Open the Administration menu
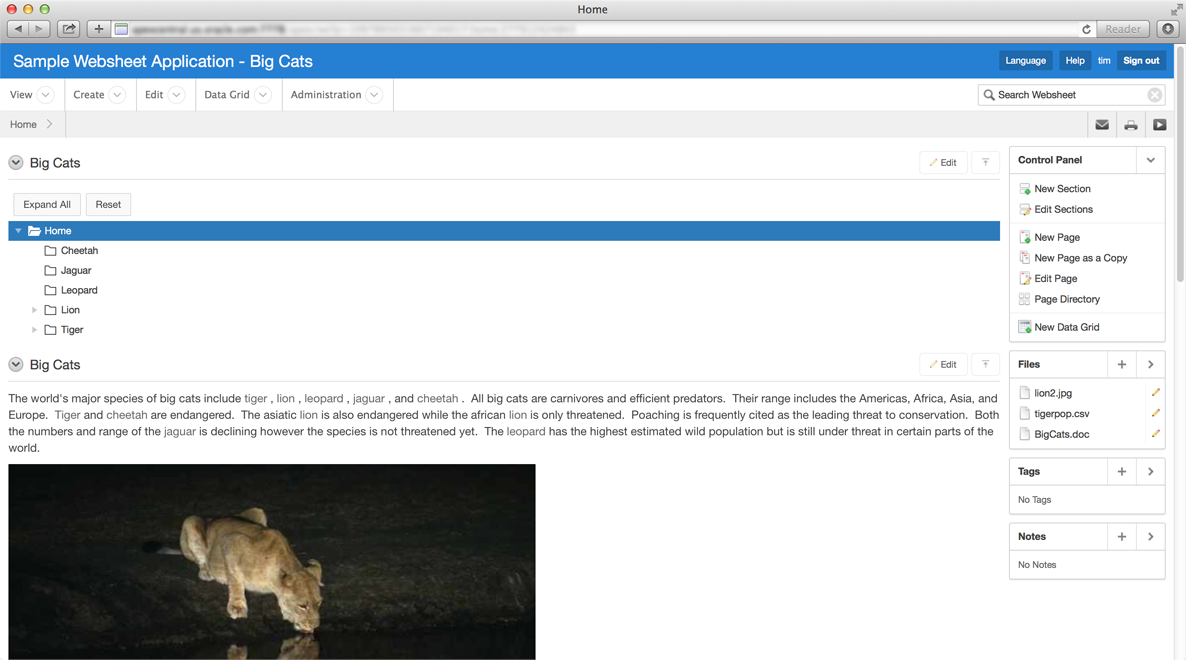 coord(335,95)
